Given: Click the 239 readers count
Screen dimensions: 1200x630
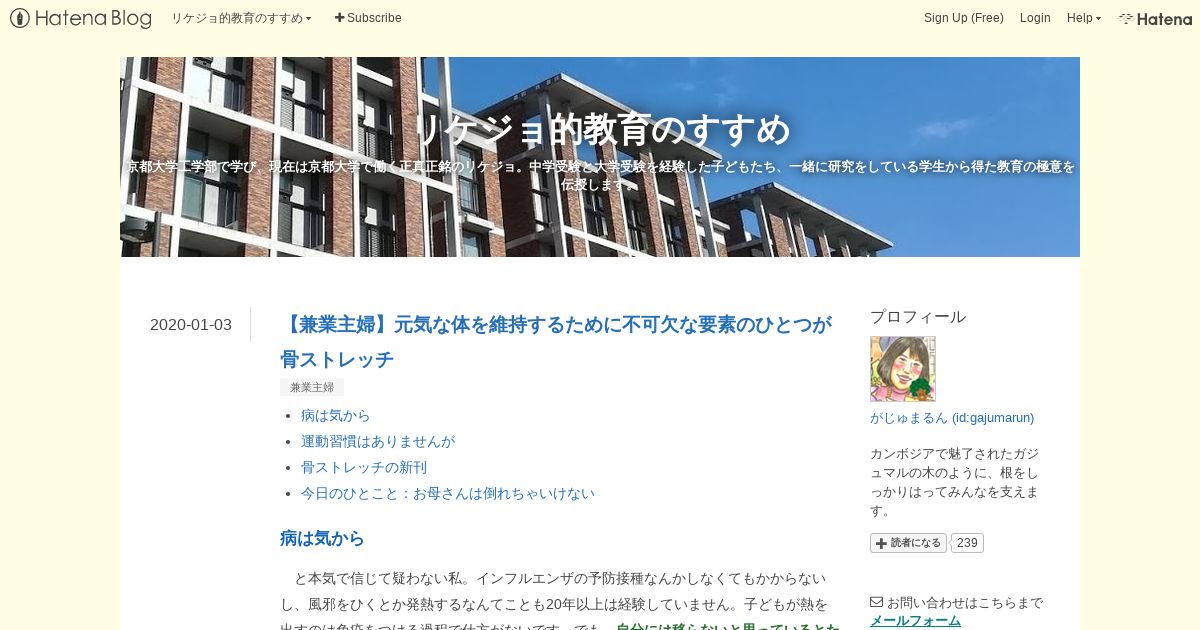Looking at the screenshot, I should [x=967, y=543].
